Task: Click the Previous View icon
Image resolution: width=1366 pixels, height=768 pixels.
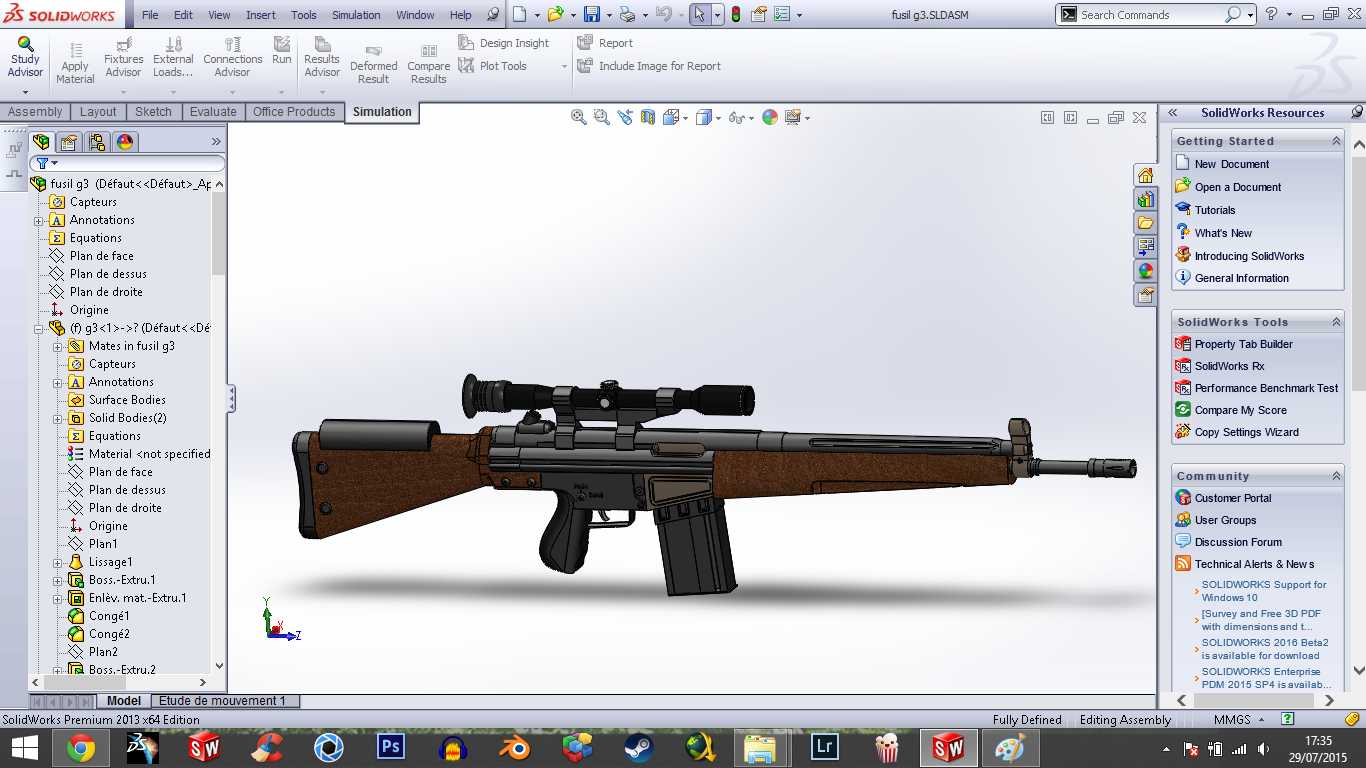Action: click(x=625, y=117)
